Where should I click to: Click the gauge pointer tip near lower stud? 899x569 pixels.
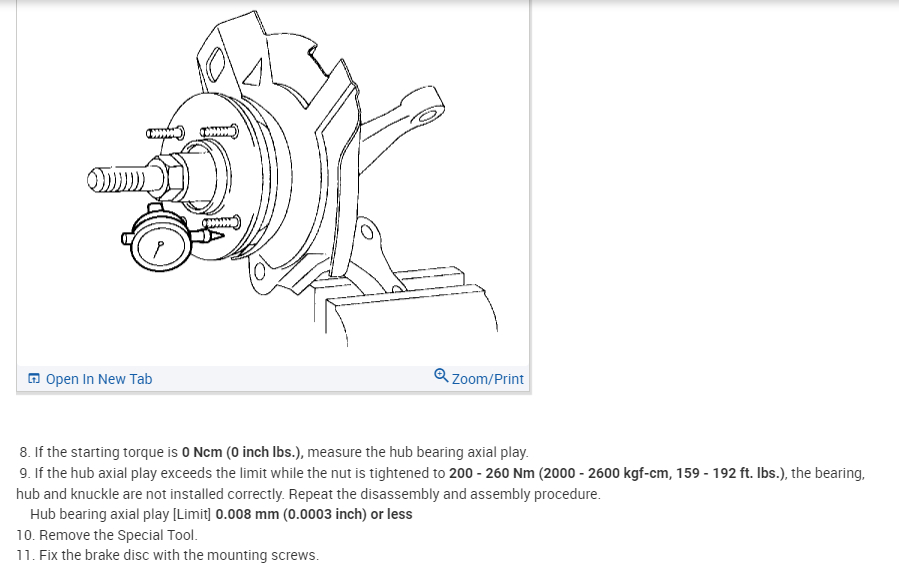click(x=215, y=235)
